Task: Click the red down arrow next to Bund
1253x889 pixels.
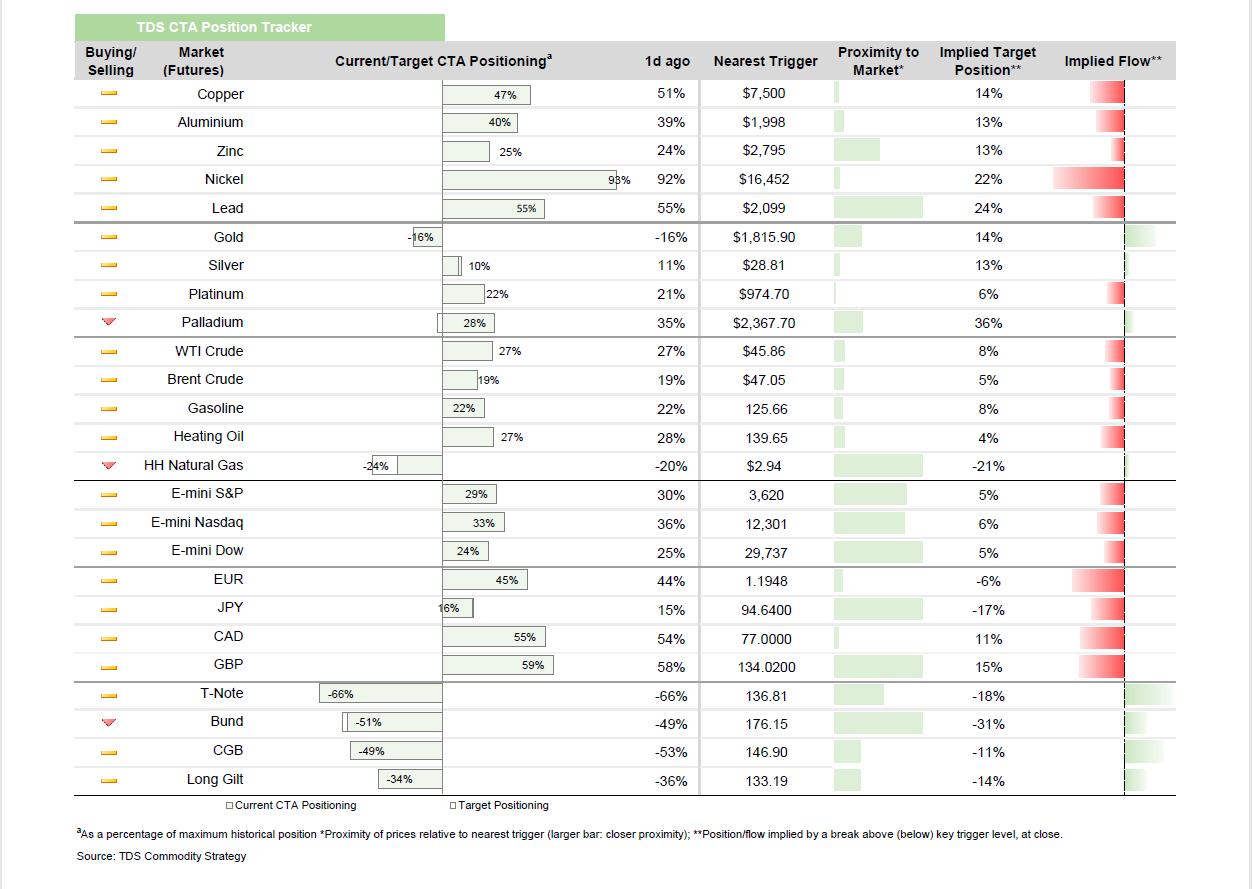Action: point(109,722)
